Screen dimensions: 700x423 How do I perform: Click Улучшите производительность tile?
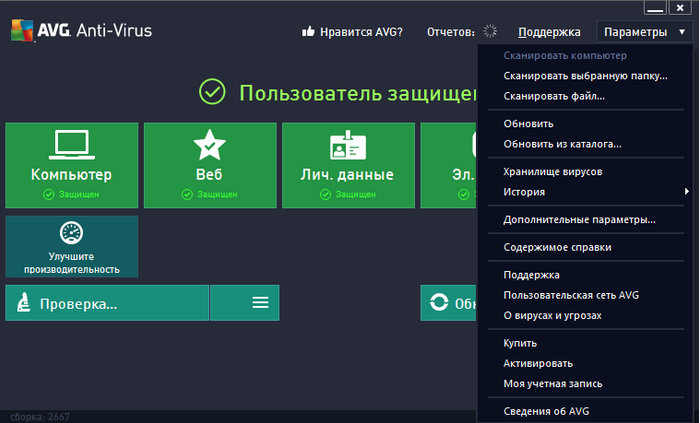72,246
